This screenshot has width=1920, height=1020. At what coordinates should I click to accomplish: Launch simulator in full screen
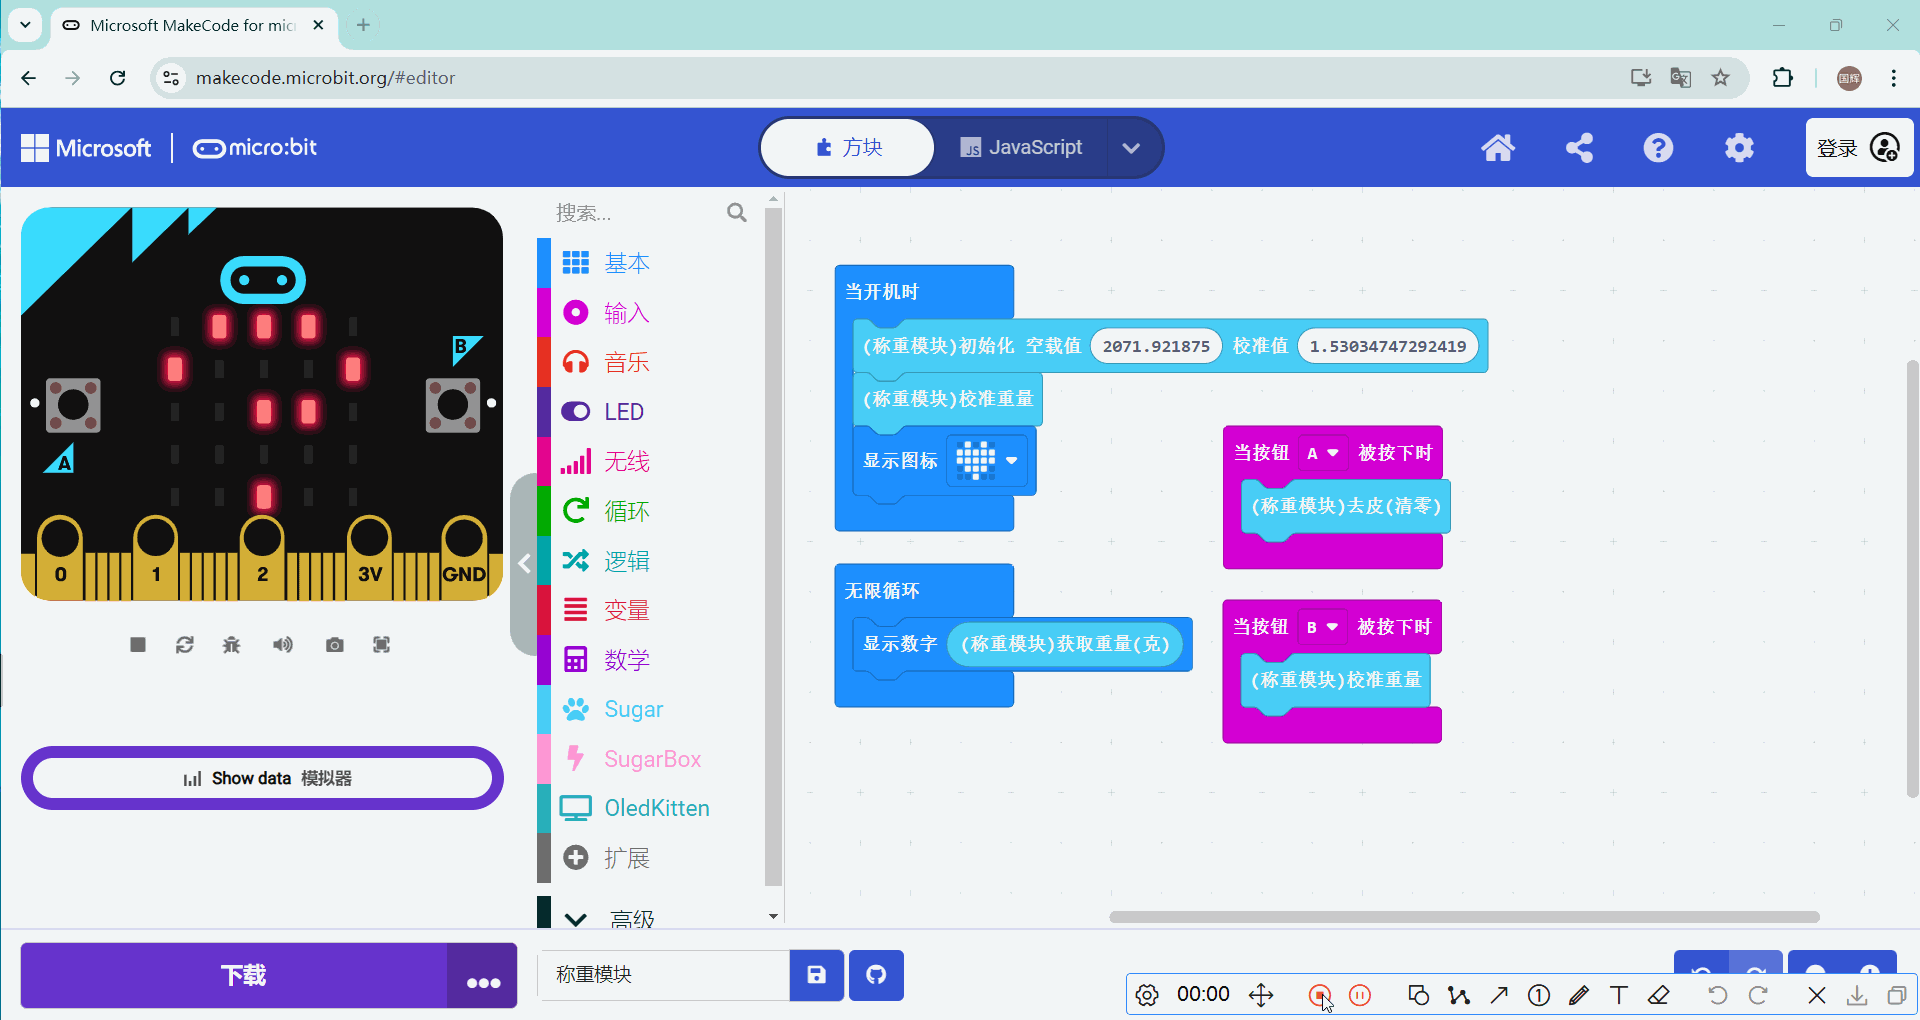click(382, 645)
